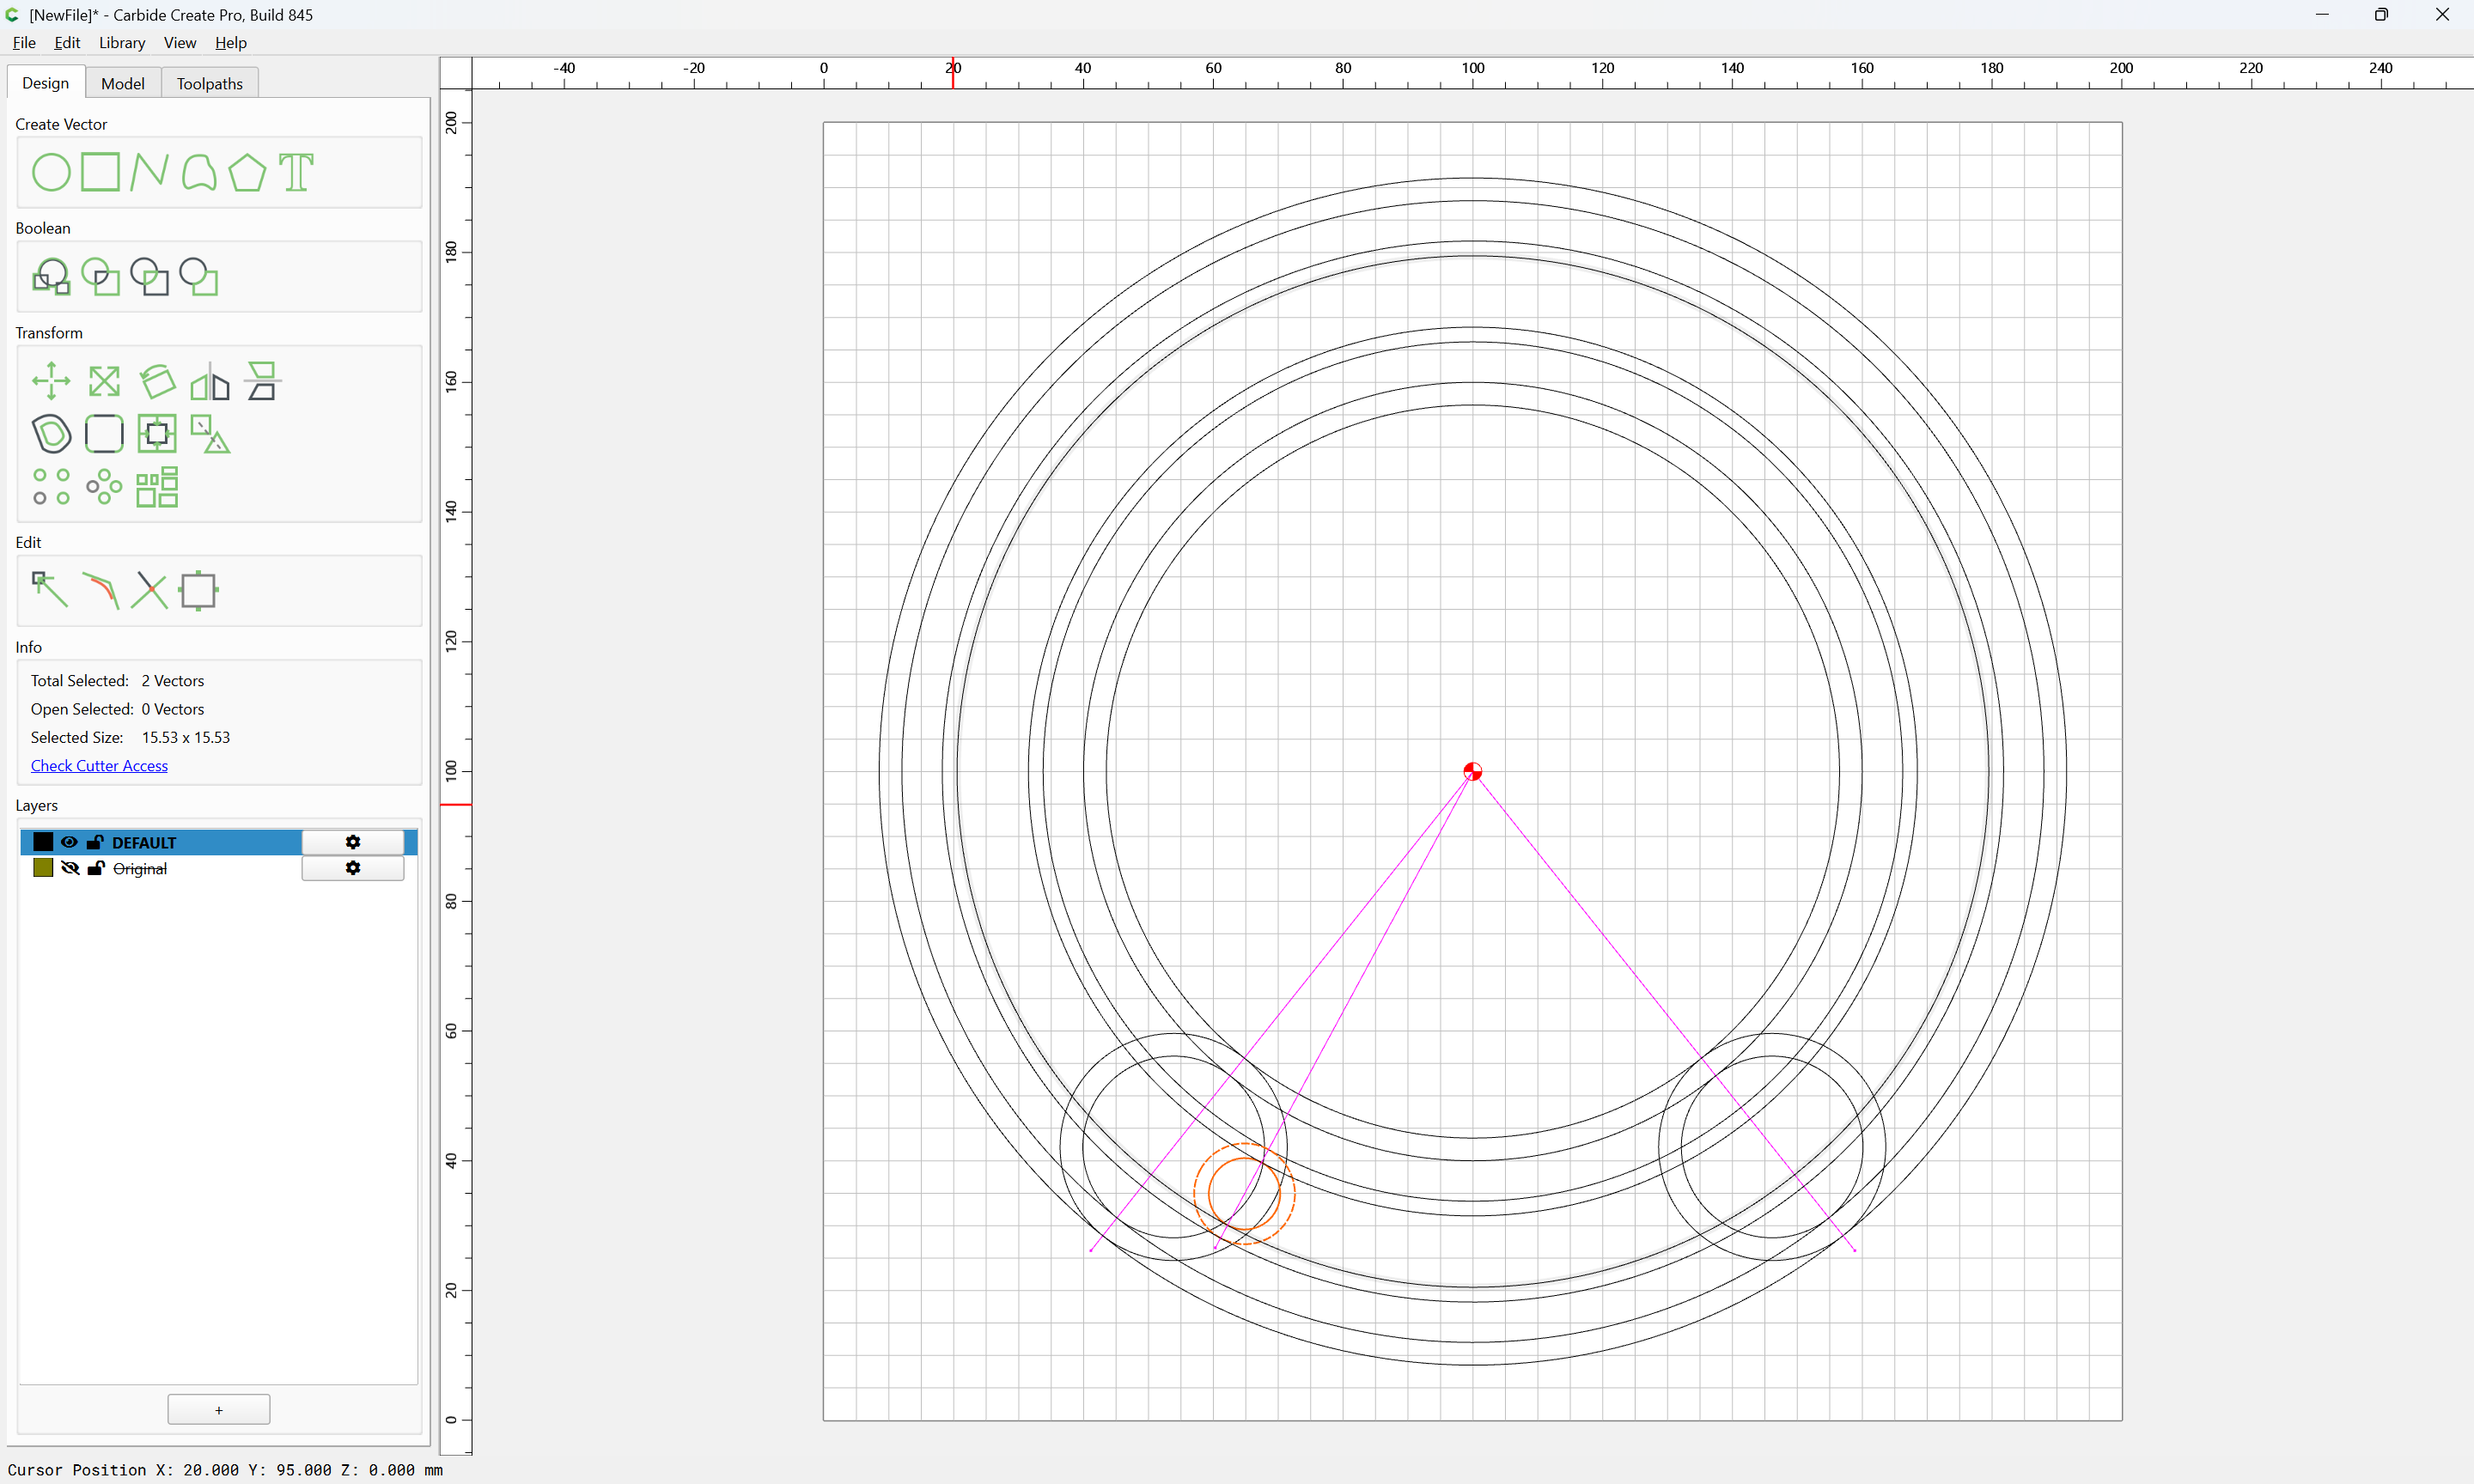Click the Boolean Union icon
This screenshot has width=2474, height=1484.
pyautogui.click(x=51, y=277)
